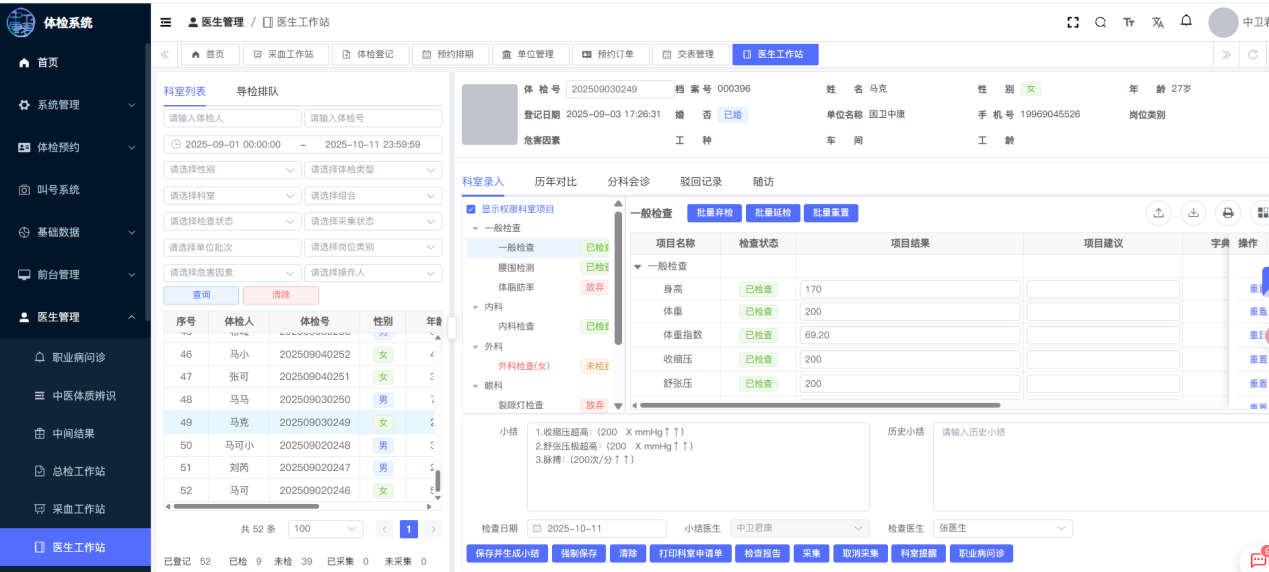The height and width of the screenshot is (572, 1269).
Task: Collapse the 一般检查 tree node
Action: point(476,228)
